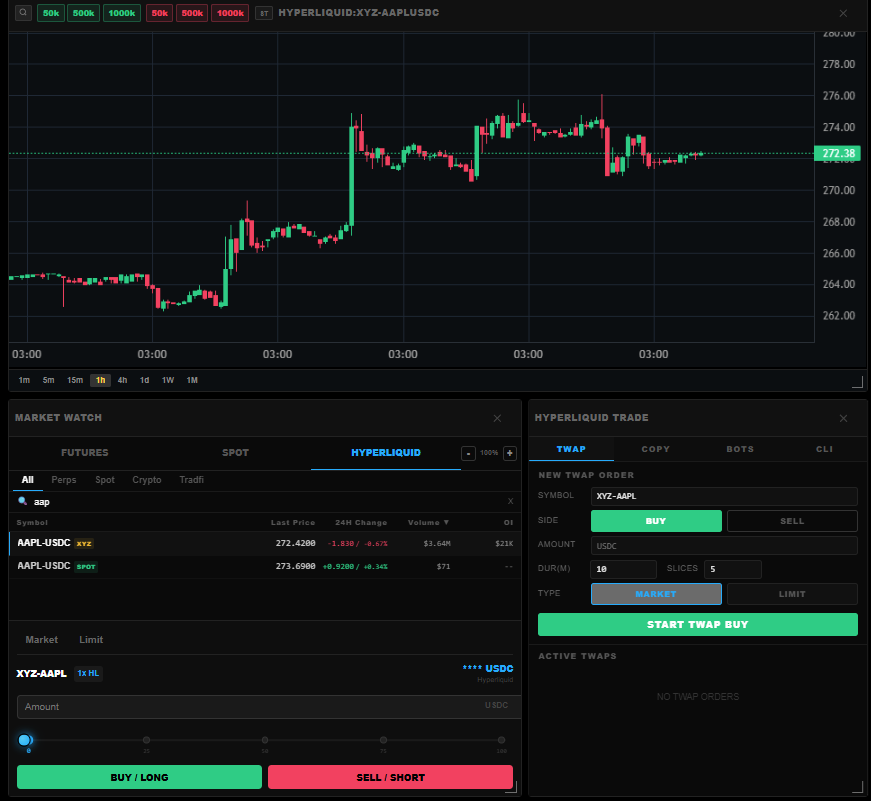871x801 pixels.
Task: Click the magnifier icon in symbol search
Action: [23, 501]
